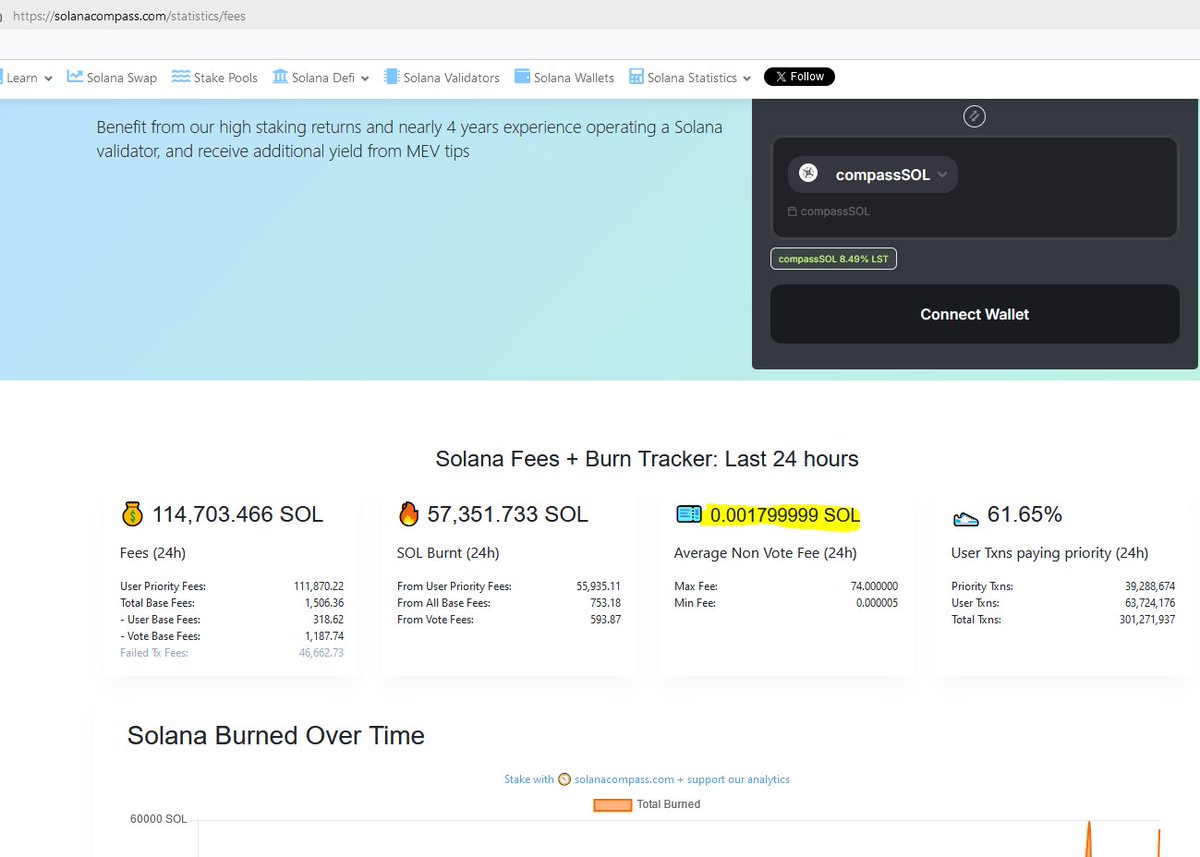Click the 60000 SOL axis label

(x=158, y=819)
